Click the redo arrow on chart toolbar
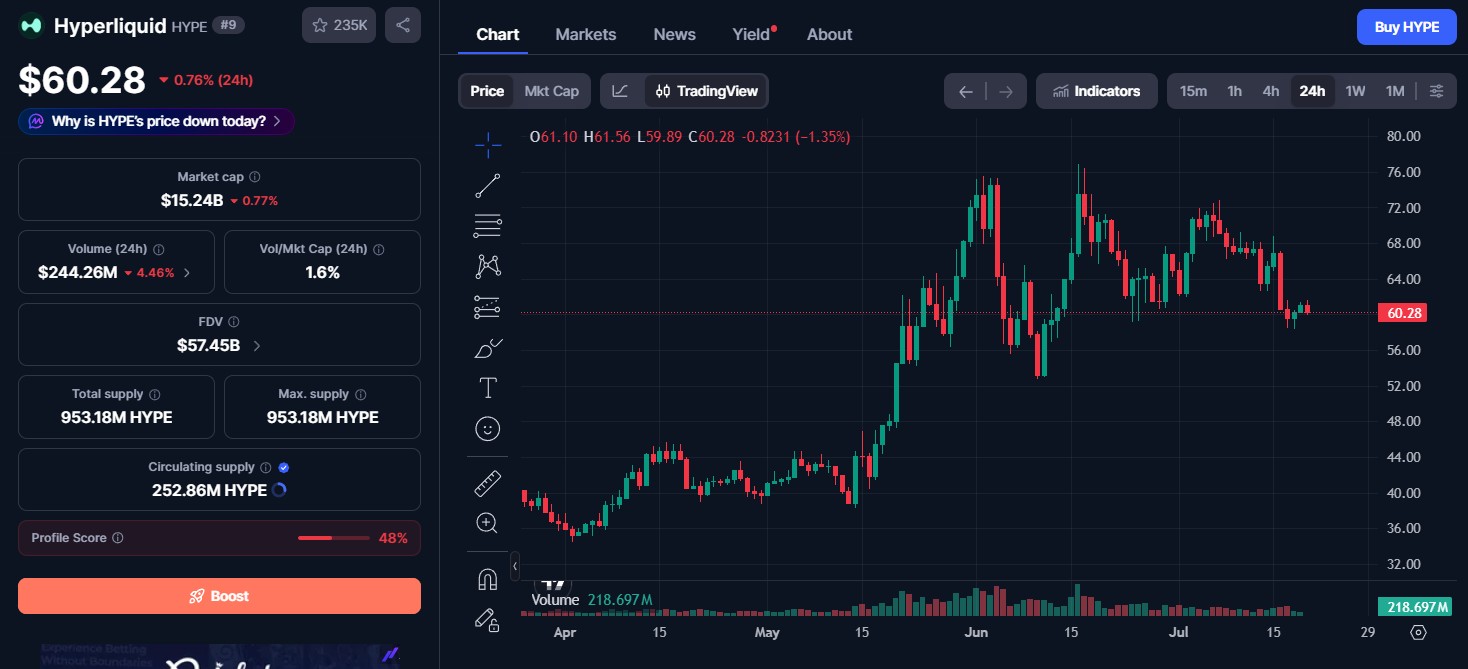1468x669 pixels. coord(1006,91)
